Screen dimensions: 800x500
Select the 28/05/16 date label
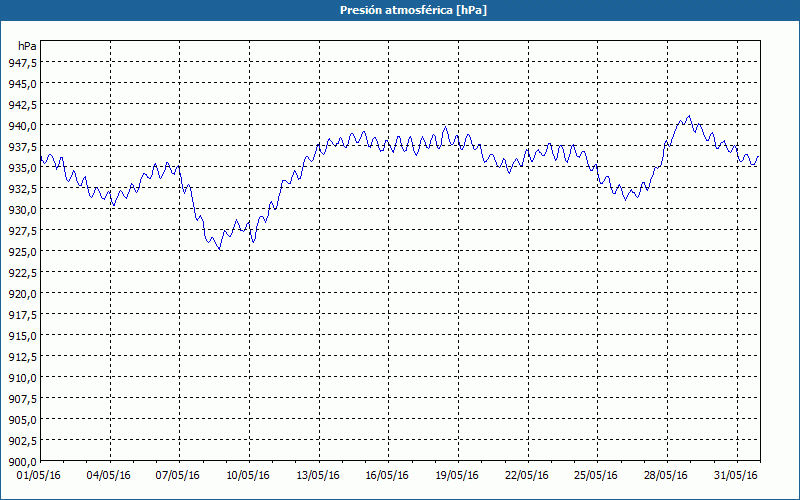(x=666, y=476)
